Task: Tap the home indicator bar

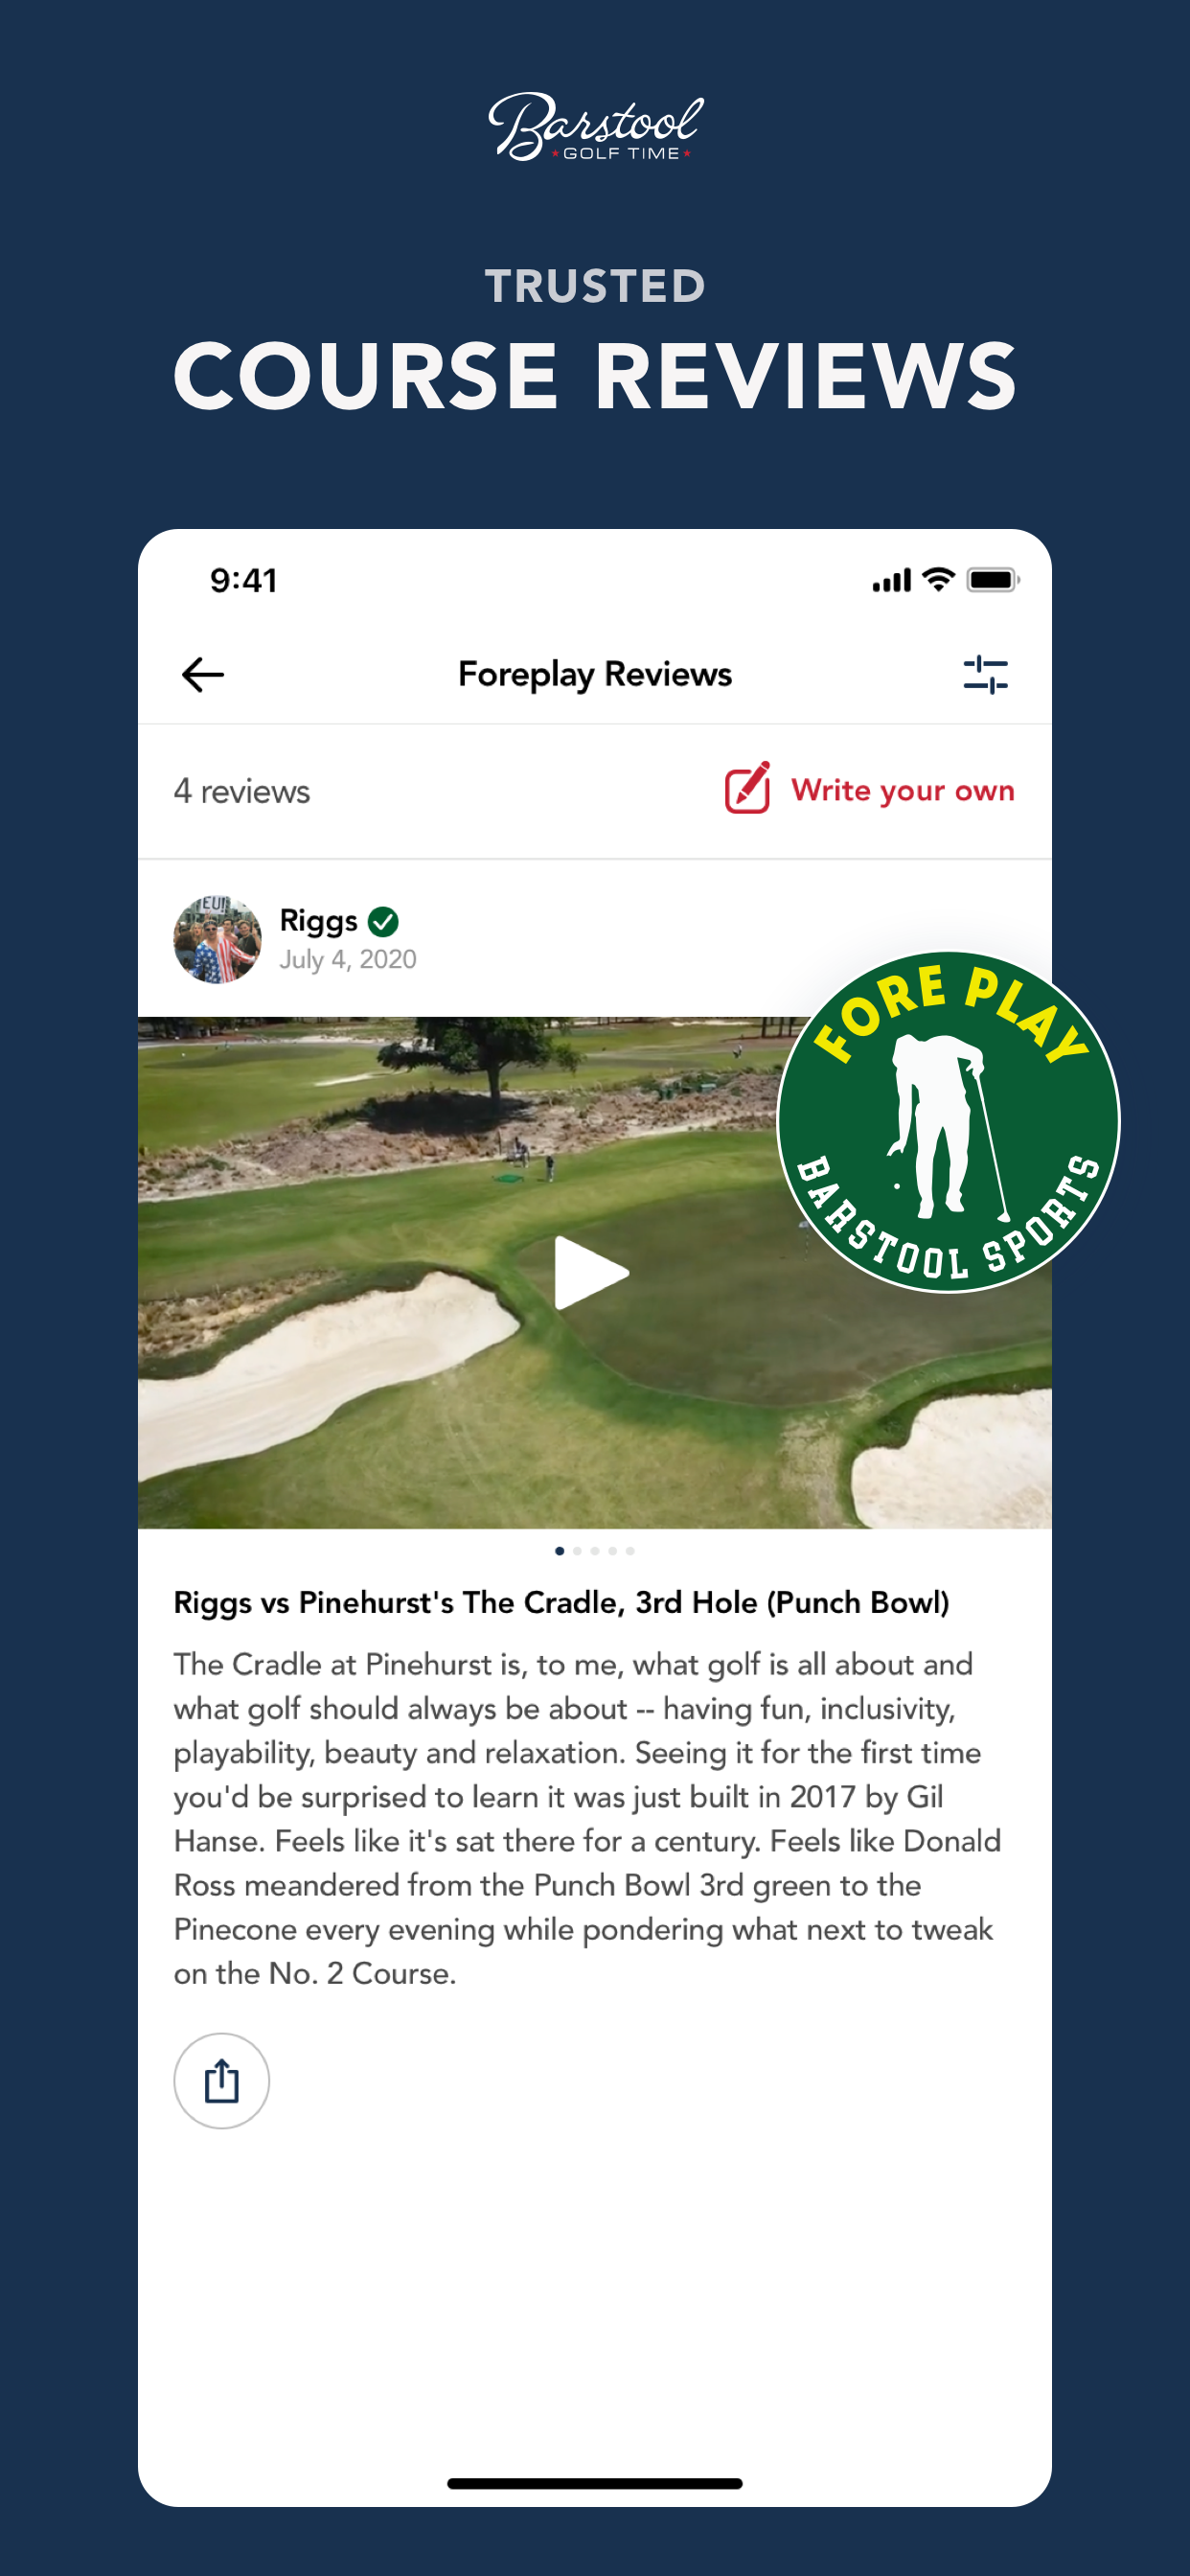Action: [595, 2483]
